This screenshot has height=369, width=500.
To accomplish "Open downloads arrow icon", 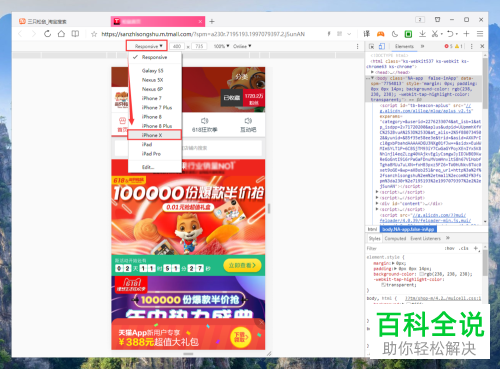I will coord(422,34).
